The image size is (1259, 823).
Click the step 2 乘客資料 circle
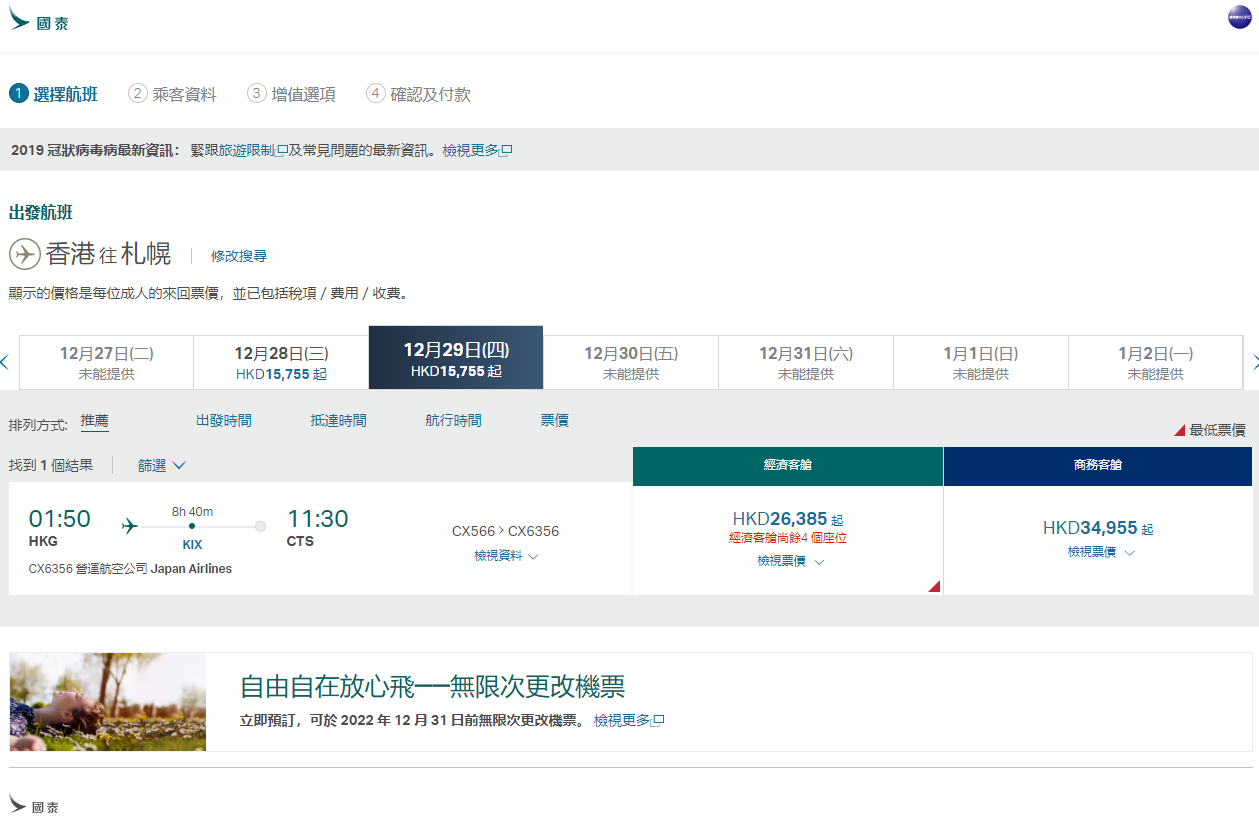tap(138, 94)
